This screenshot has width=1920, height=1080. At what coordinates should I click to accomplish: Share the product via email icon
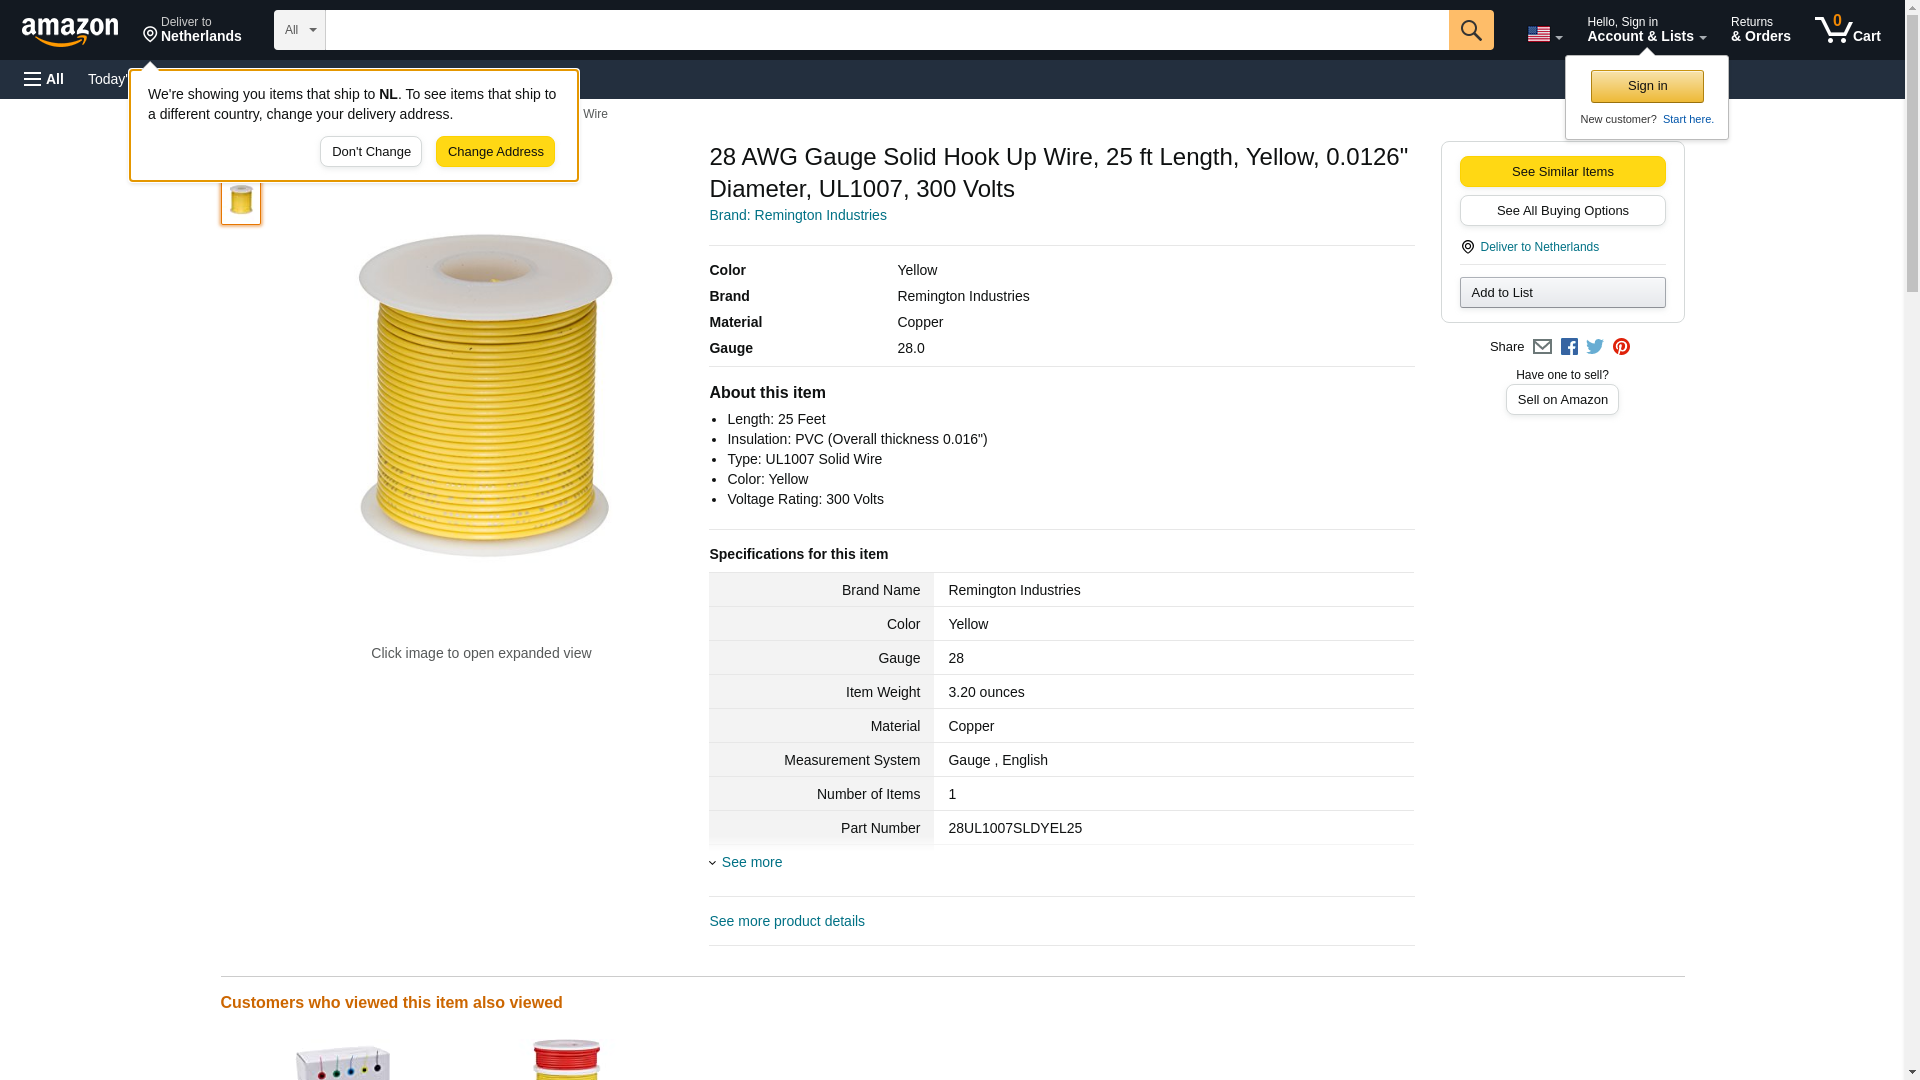(1542, 347)
